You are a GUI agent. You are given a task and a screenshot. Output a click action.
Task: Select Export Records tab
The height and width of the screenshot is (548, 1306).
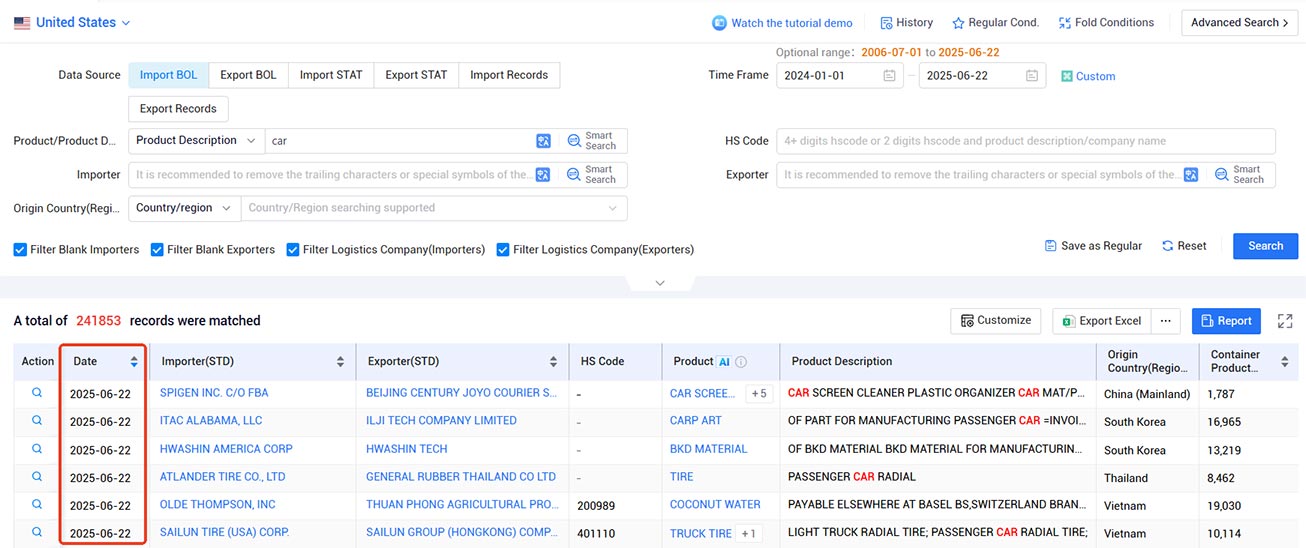pyautogui.click(x=178, y=109)
